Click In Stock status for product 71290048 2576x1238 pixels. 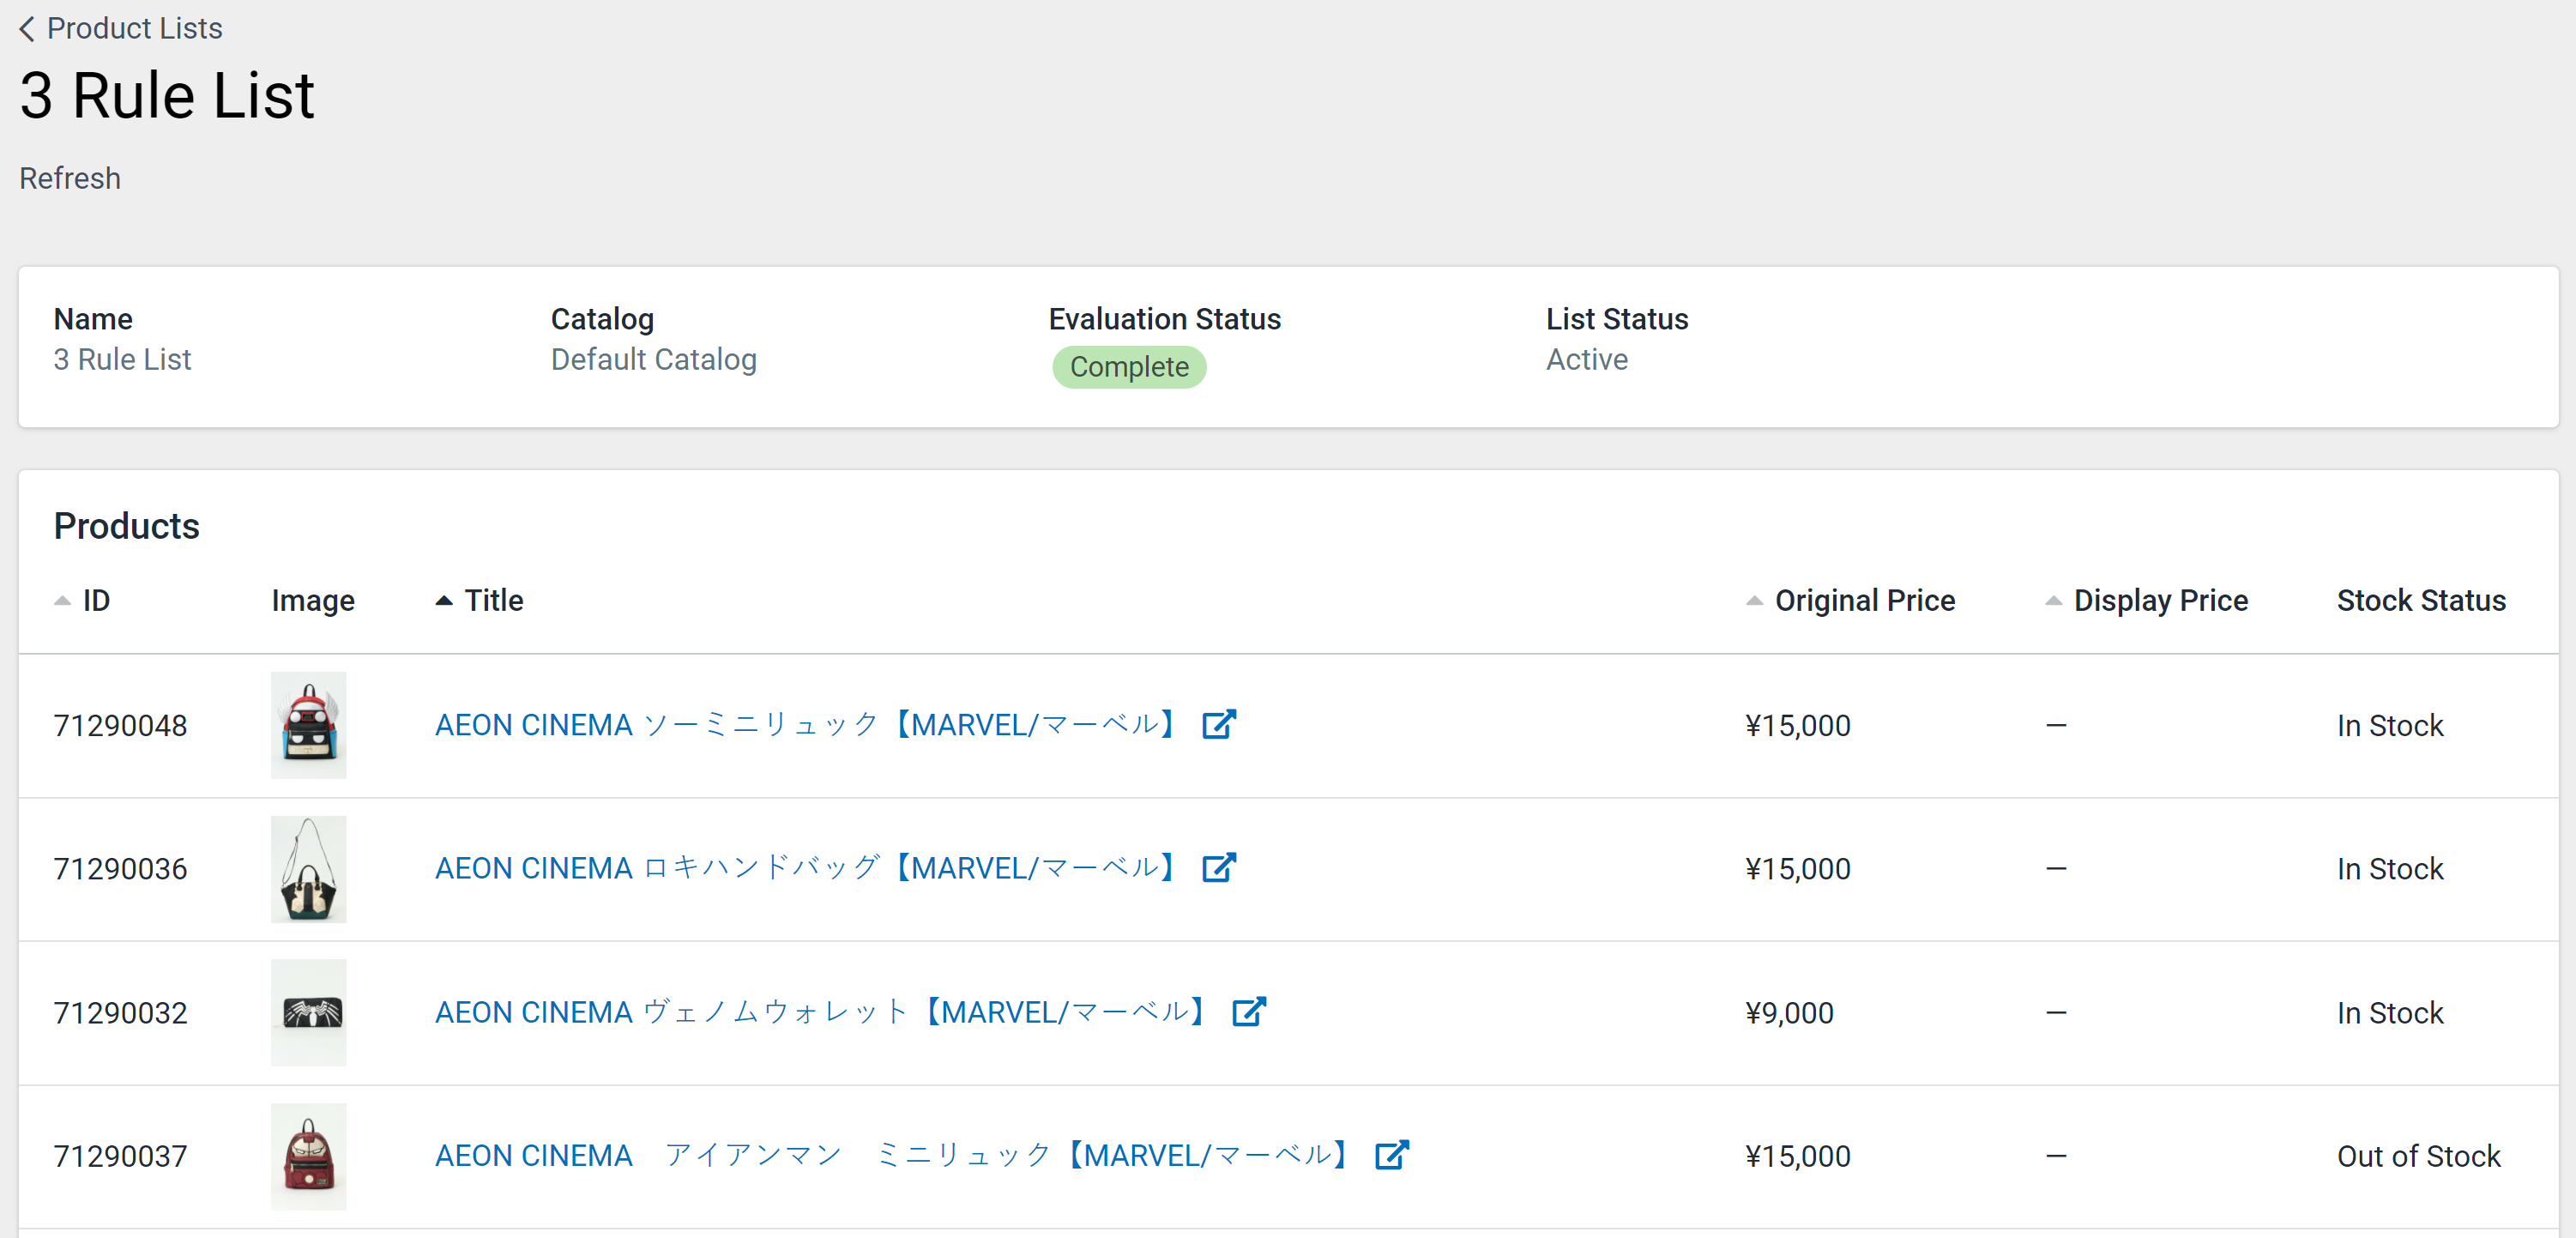2390,725
